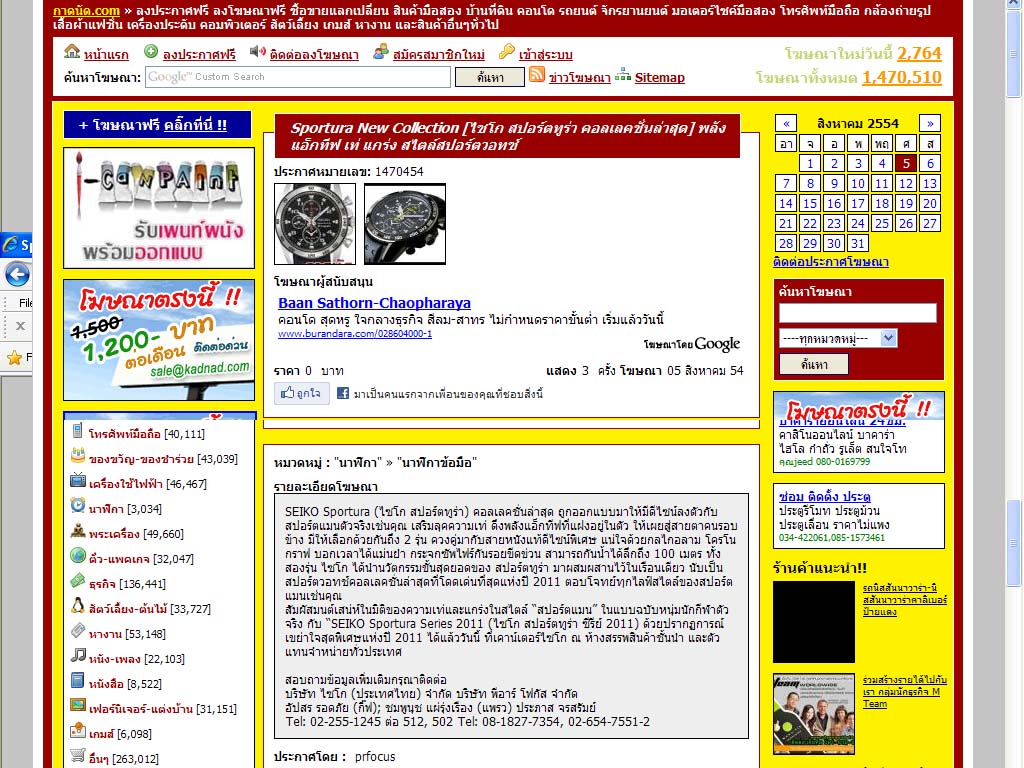The width and height of the screenshot is (1024, 768).
Task: Click the members icon for สมัครสมาชิกใหม่
Action: 381,52
